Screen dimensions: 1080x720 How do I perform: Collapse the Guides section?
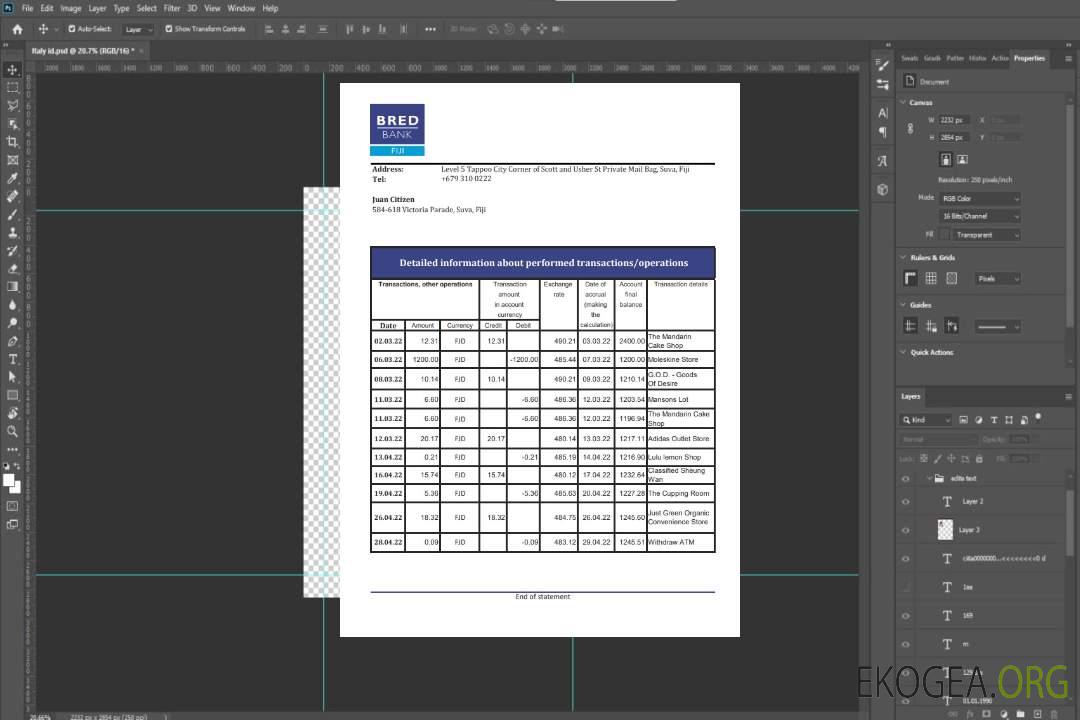coord(903,305)
